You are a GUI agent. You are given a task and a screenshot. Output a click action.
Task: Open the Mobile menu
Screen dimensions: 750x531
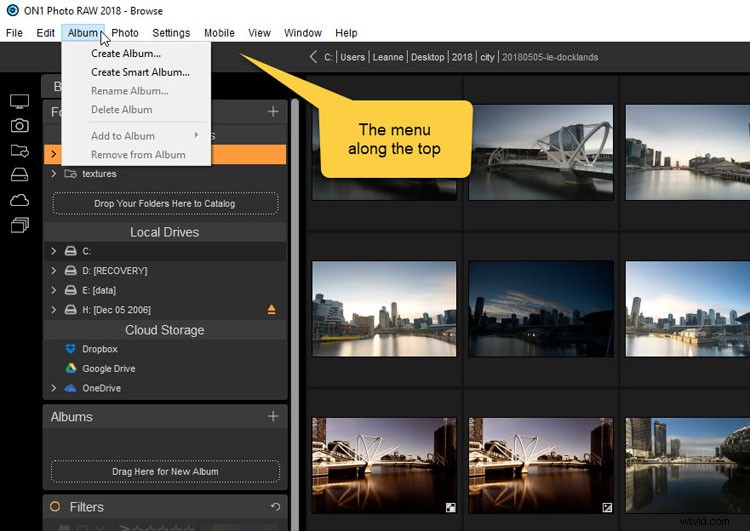(x=219, y=33)
